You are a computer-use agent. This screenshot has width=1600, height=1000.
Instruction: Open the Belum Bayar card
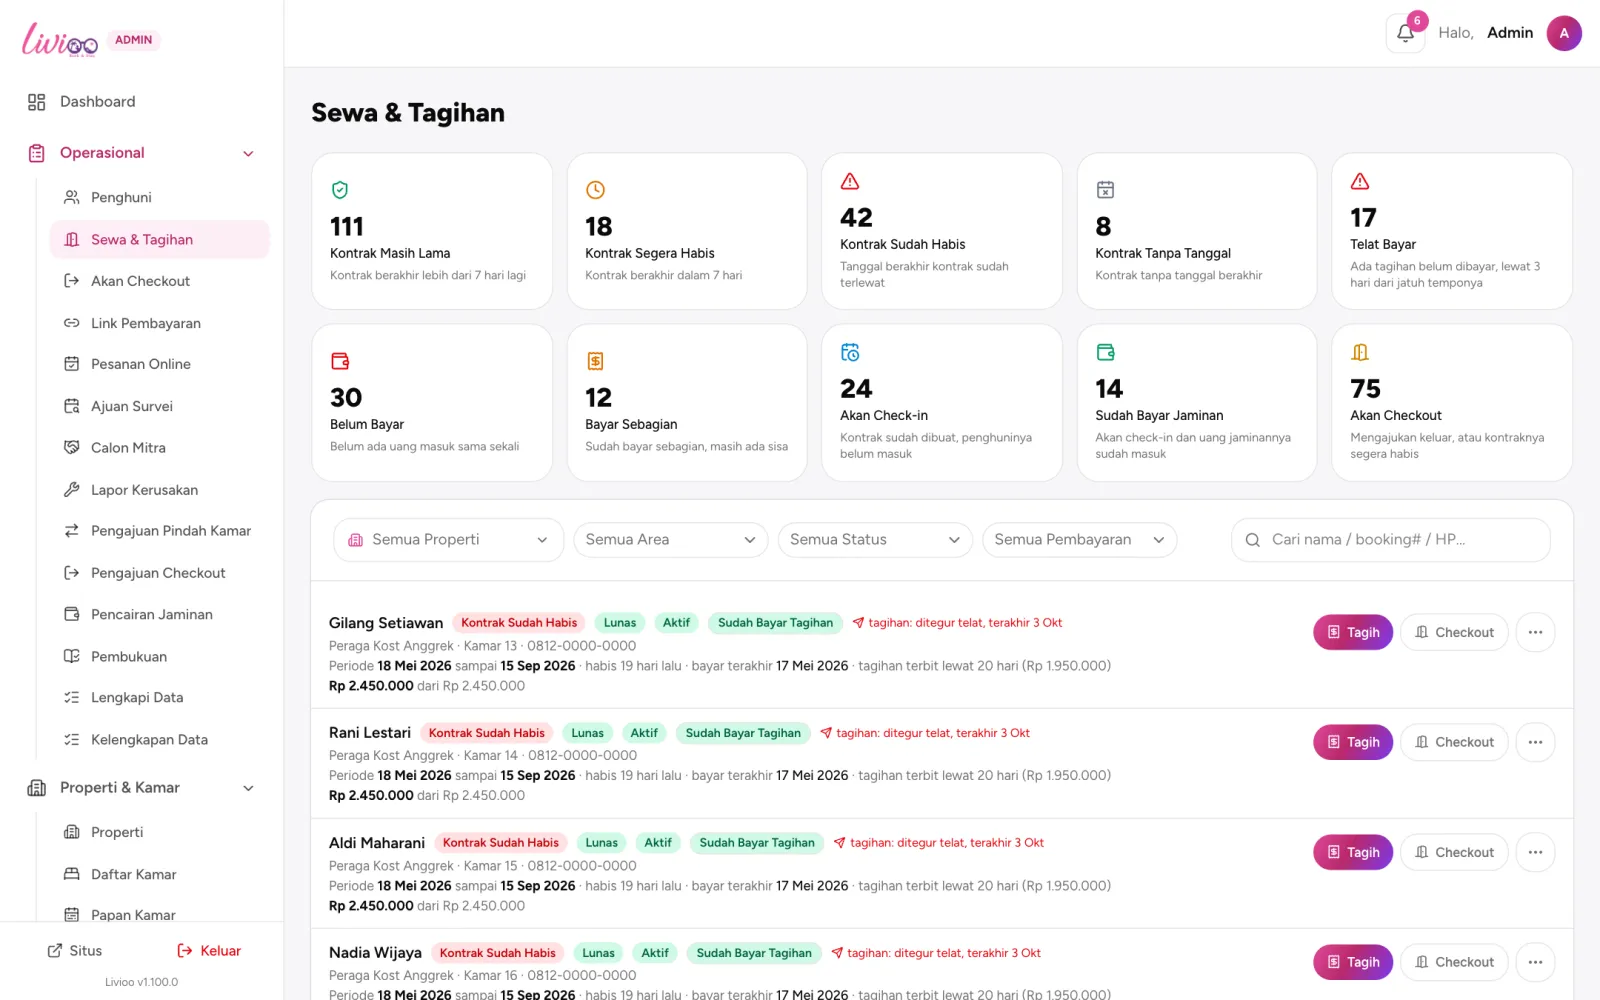pos(432,402)
